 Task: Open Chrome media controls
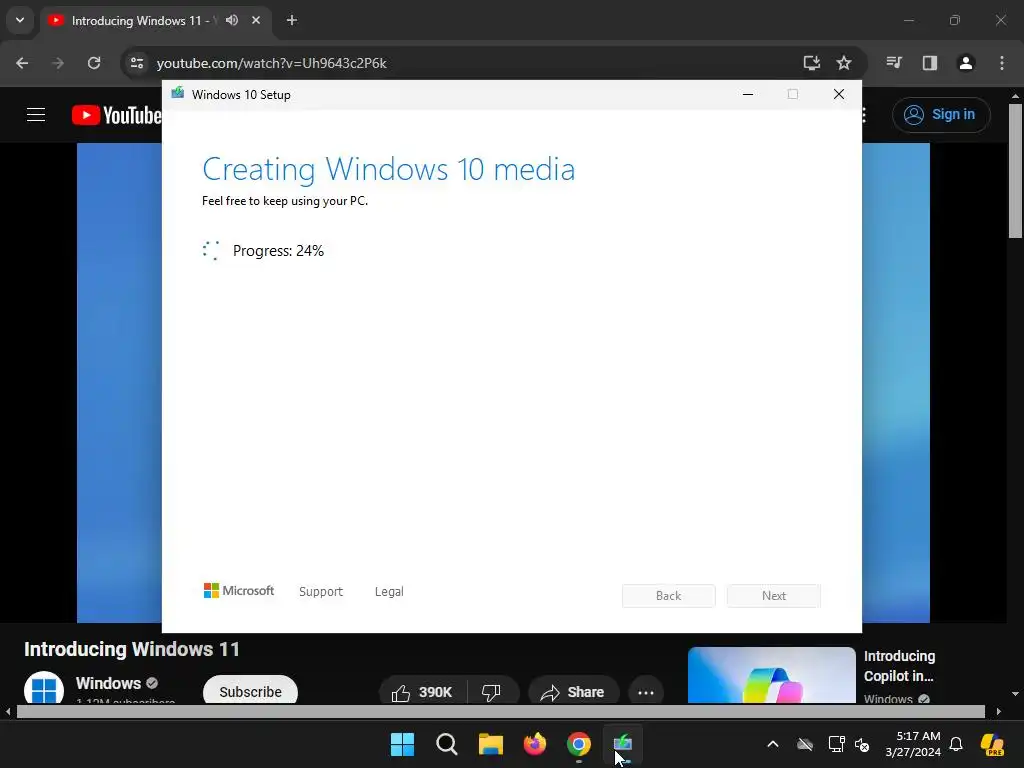tap(894, 63)
